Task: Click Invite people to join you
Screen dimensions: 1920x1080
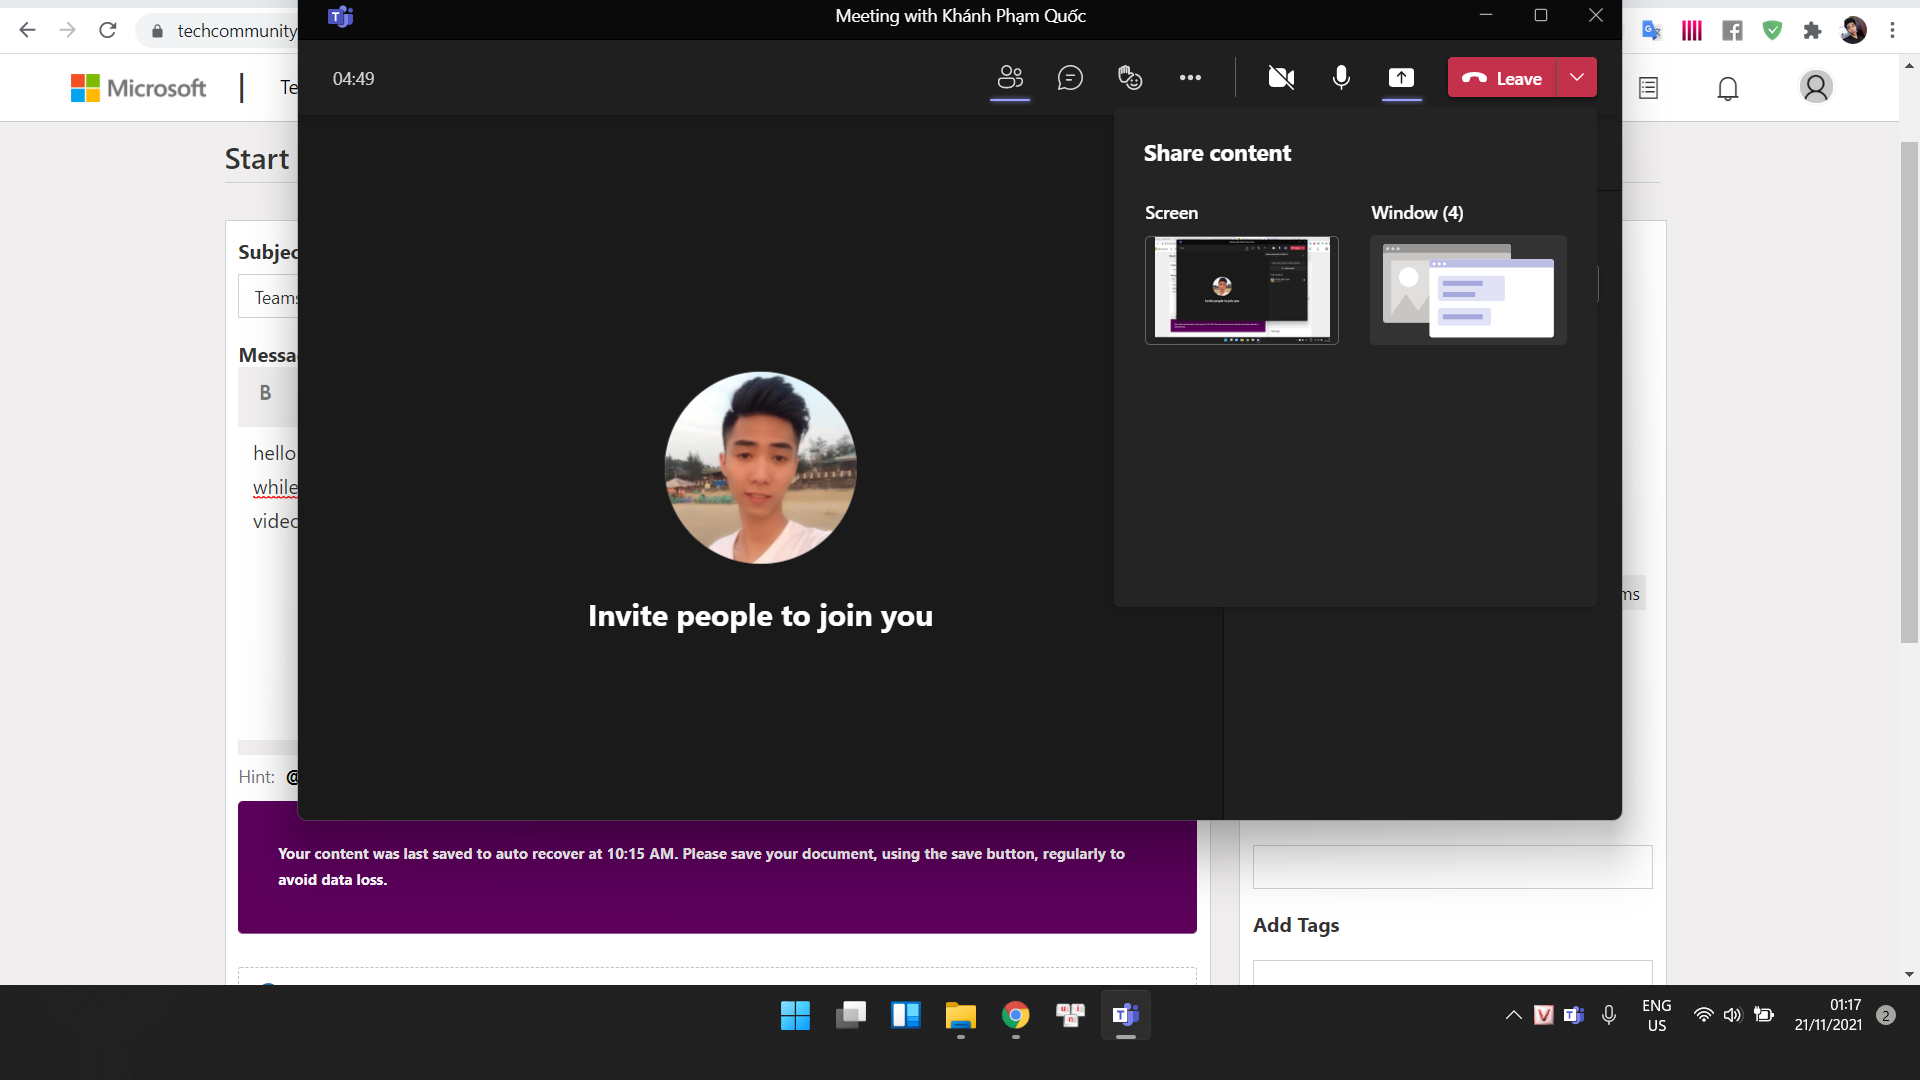Action: tap(760, 615)
